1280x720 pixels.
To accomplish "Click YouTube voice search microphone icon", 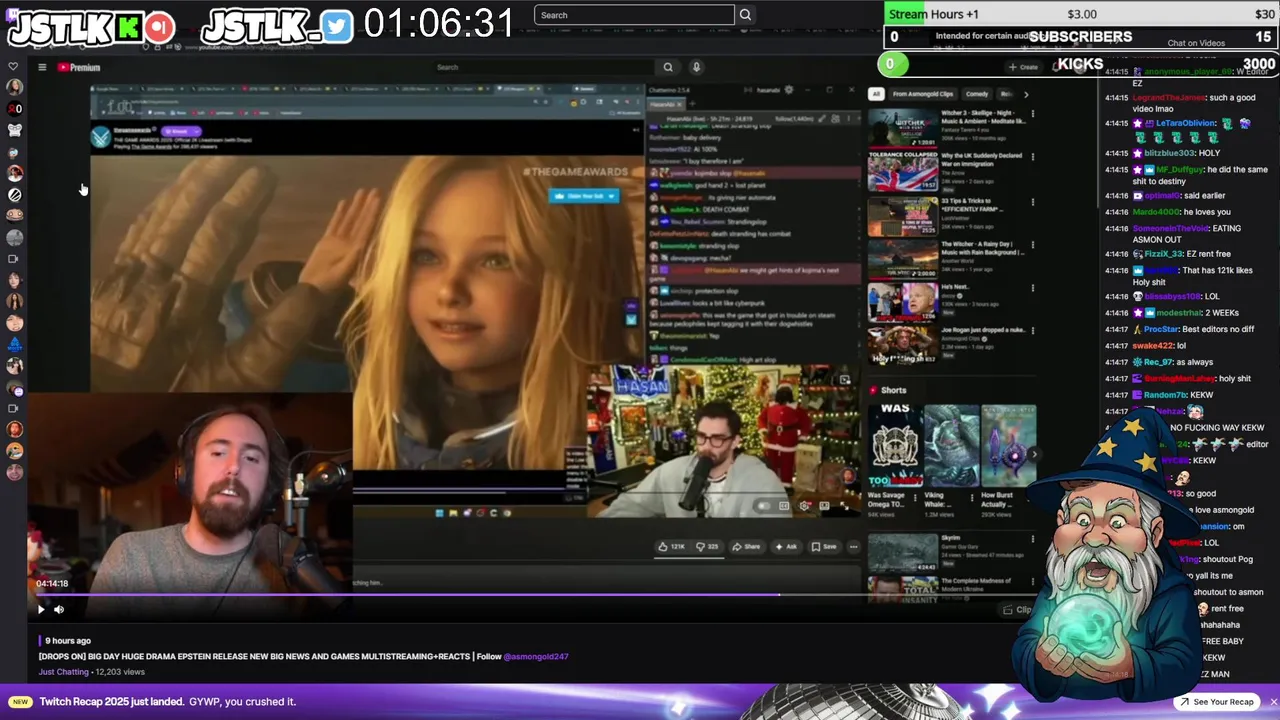I will pos(696,67).
